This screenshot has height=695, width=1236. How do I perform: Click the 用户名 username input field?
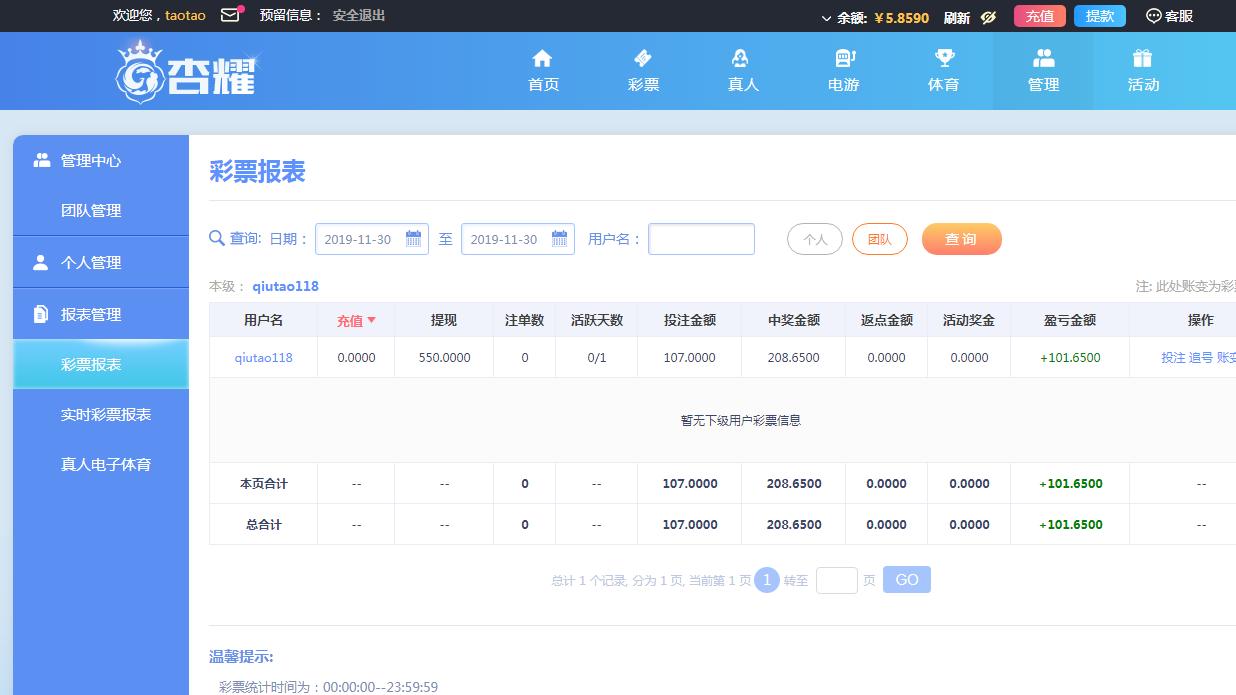point(701,239)
